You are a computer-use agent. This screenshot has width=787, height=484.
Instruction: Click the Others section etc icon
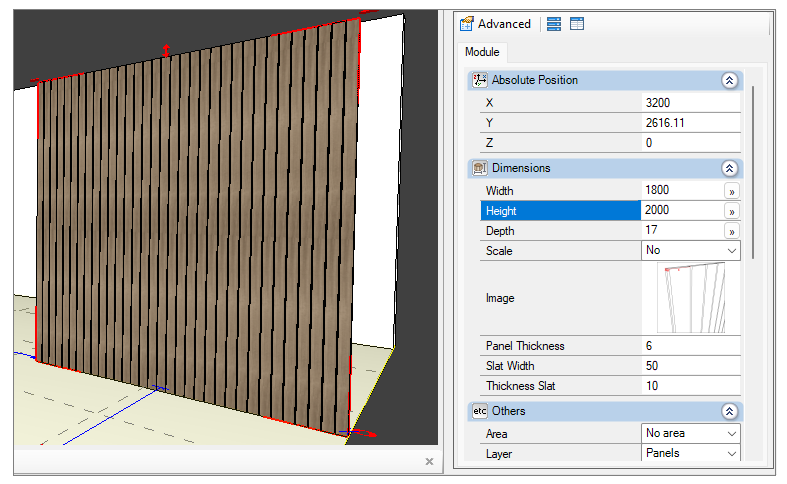(480, 411)
